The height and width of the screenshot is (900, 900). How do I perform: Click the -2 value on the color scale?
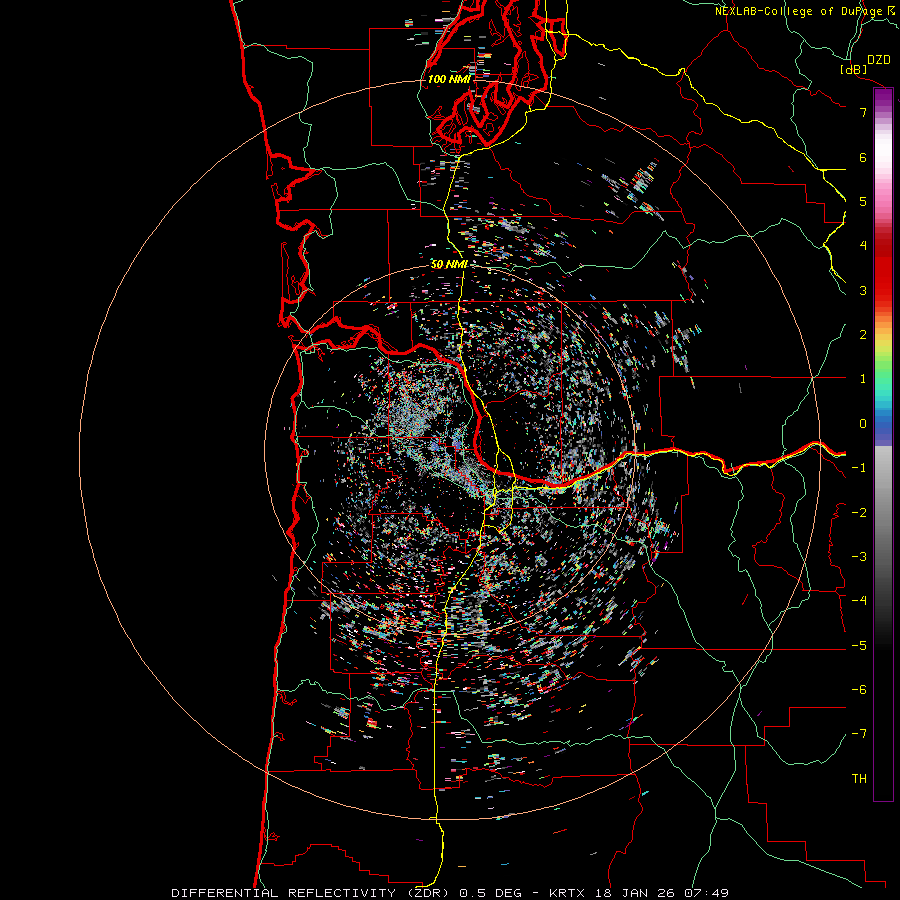tap(859, 513)
